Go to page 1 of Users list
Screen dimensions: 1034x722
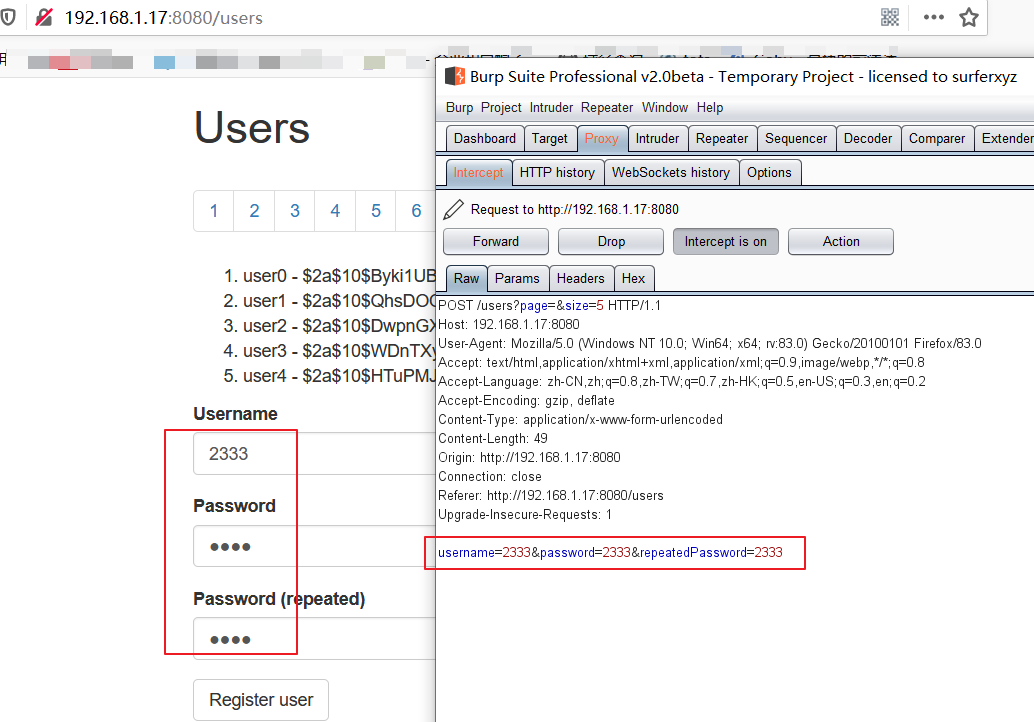click(x=214, y=211)
